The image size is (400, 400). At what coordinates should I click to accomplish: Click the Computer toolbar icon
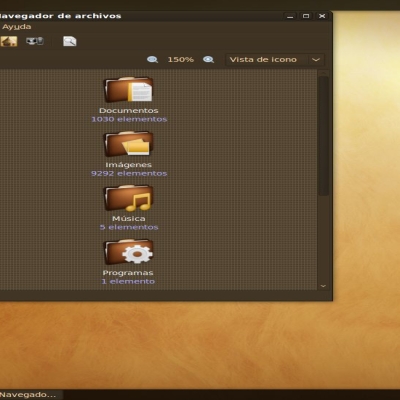tap(35, 41)
